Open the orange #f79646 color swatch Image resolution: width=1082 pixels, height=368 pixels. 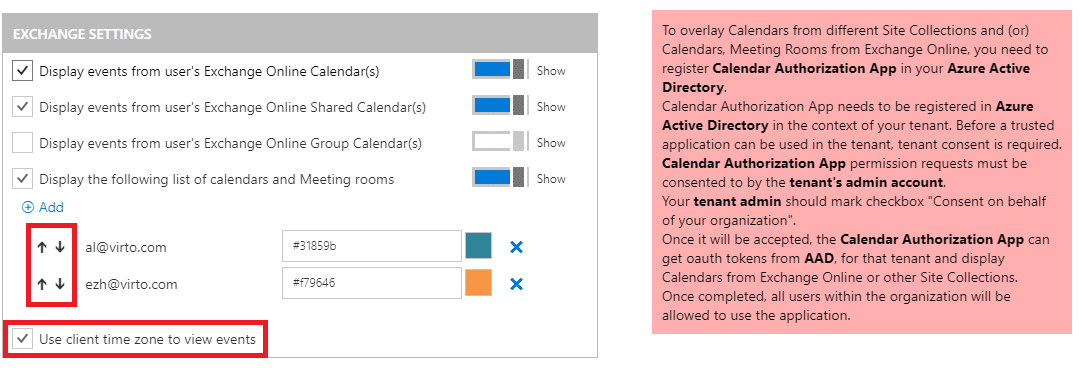479,283
